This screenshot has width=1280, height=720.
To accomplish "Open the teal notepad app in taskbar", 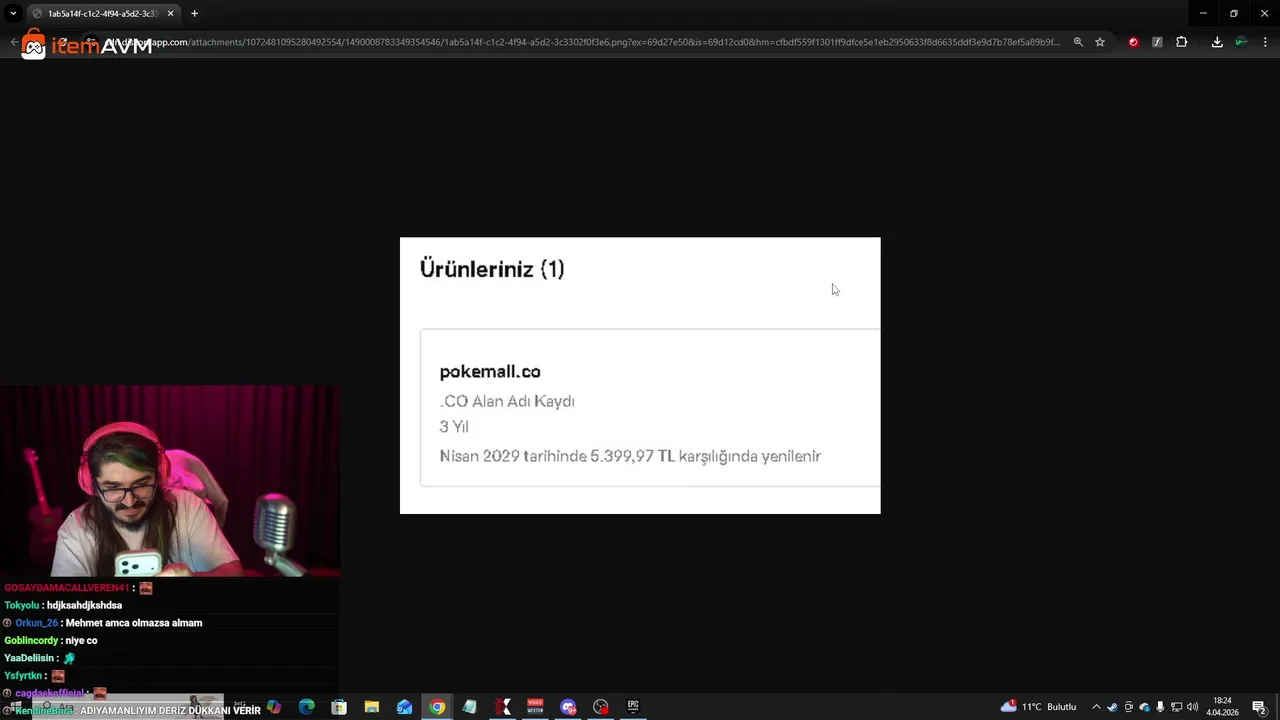I will click(x=469, y=707).
